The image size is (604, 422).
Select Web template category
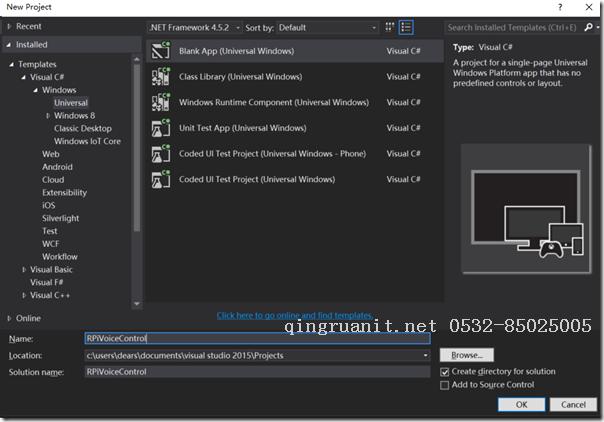coord(51,154)
